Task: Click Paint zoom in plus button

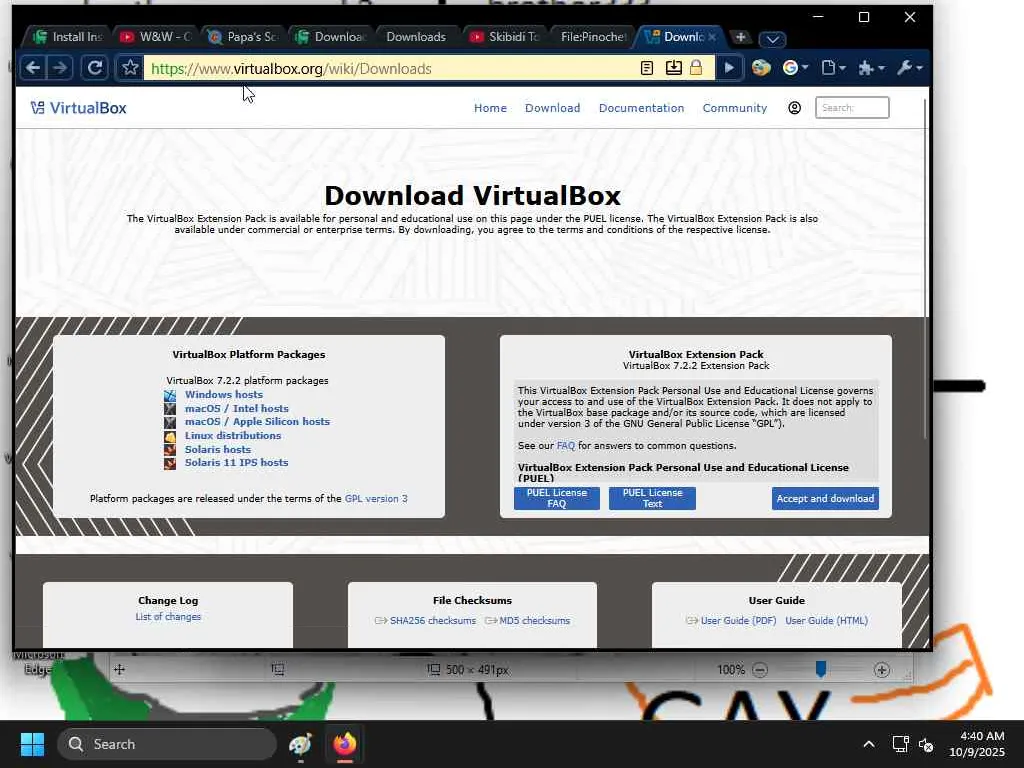Action: click(882, 669)
